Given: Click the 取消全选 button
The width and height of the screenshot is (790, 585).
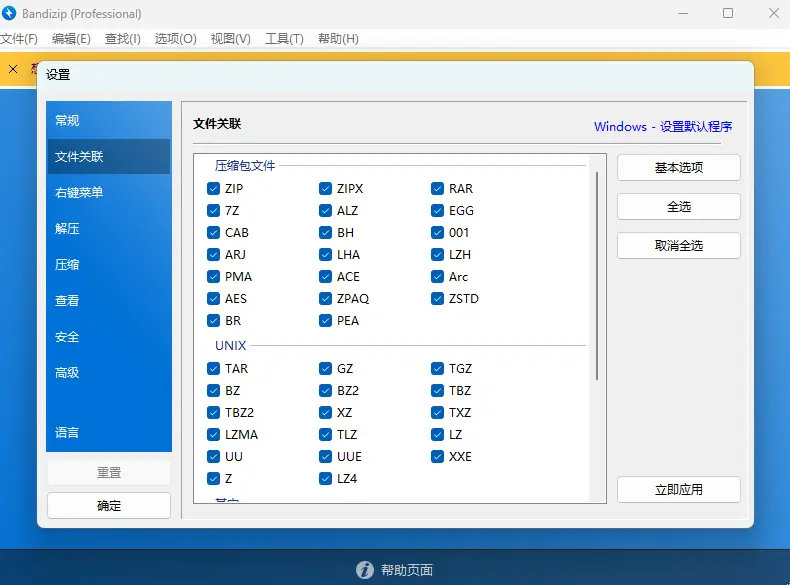Looking at the screenshot, I should tap(679, 245).
